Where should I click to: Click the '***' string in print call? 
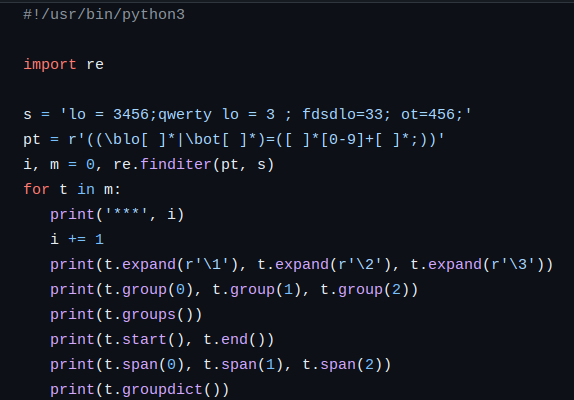(x=126, y=214)
